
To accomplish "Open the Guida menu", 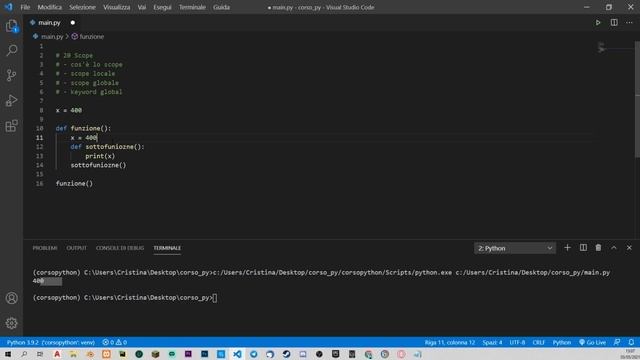I will point(221,7).
